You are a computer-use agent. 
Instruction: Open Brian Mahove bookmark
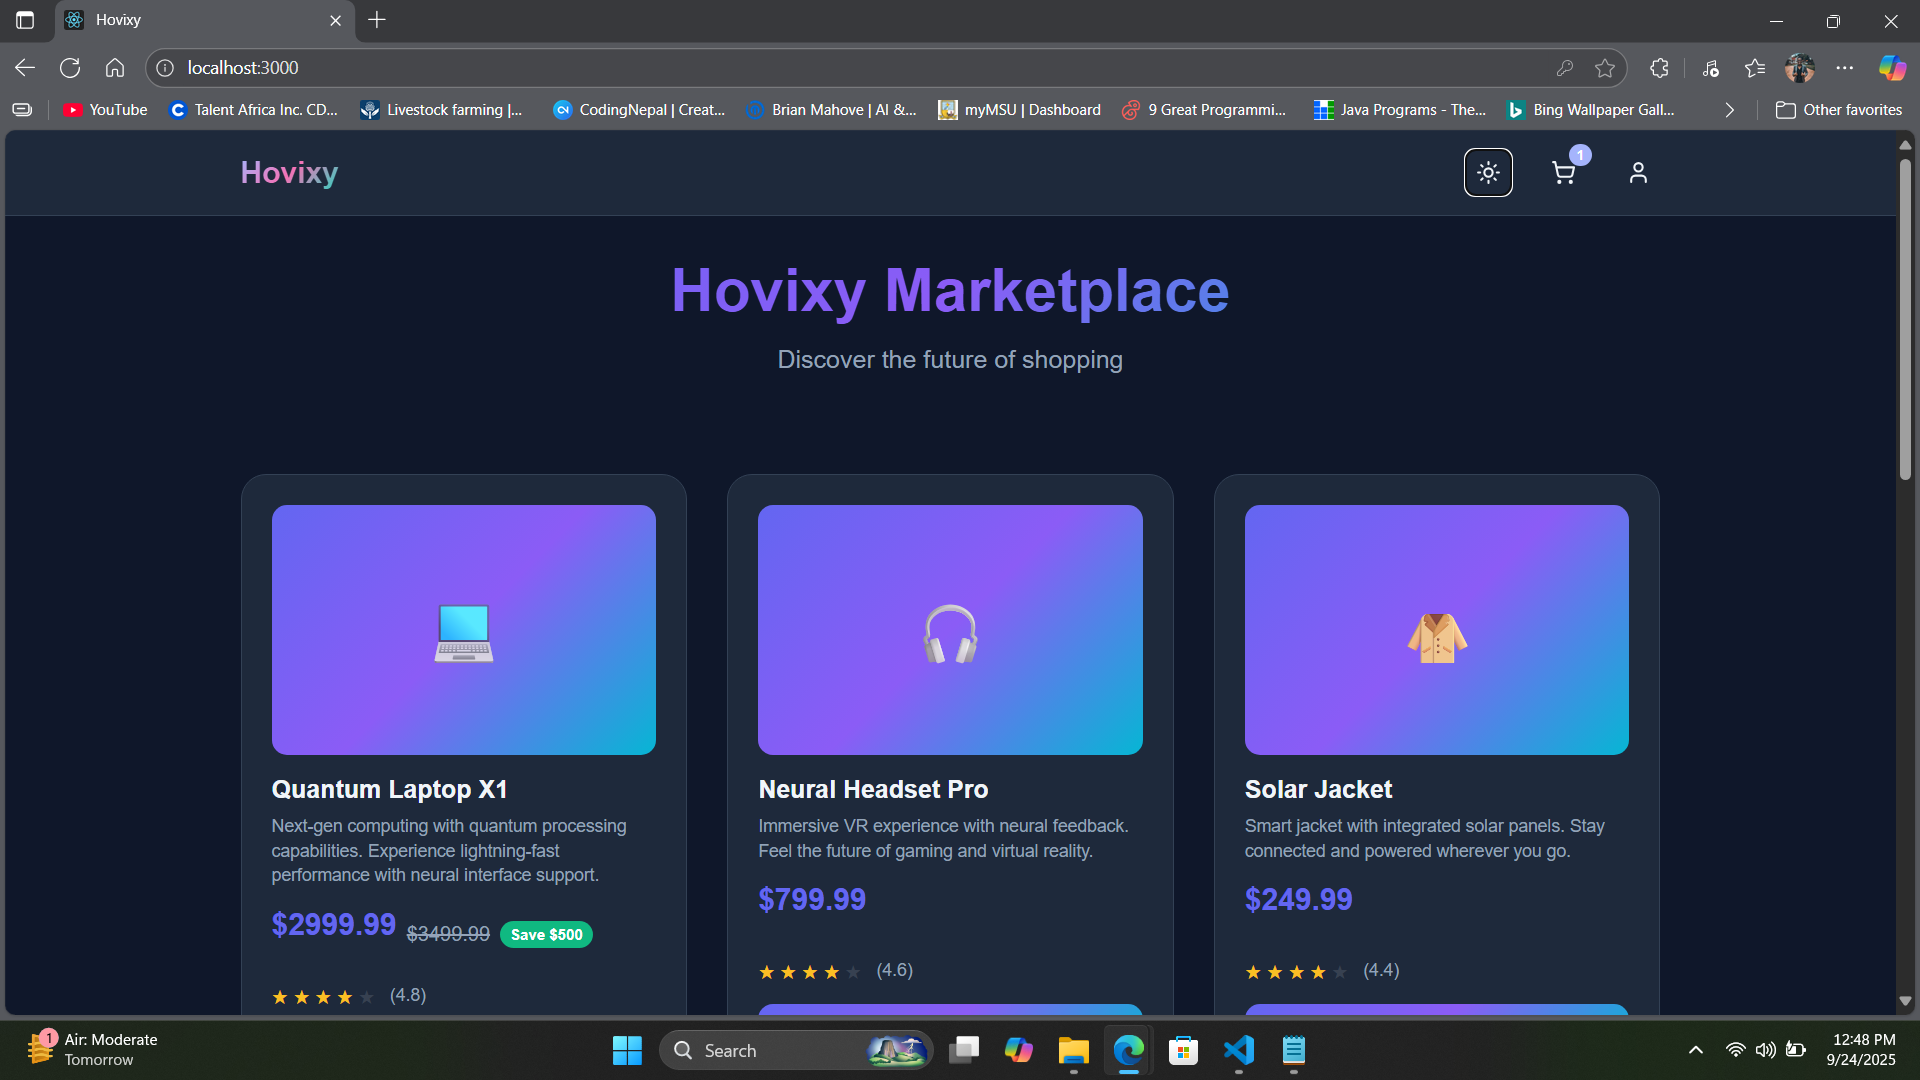832,110
